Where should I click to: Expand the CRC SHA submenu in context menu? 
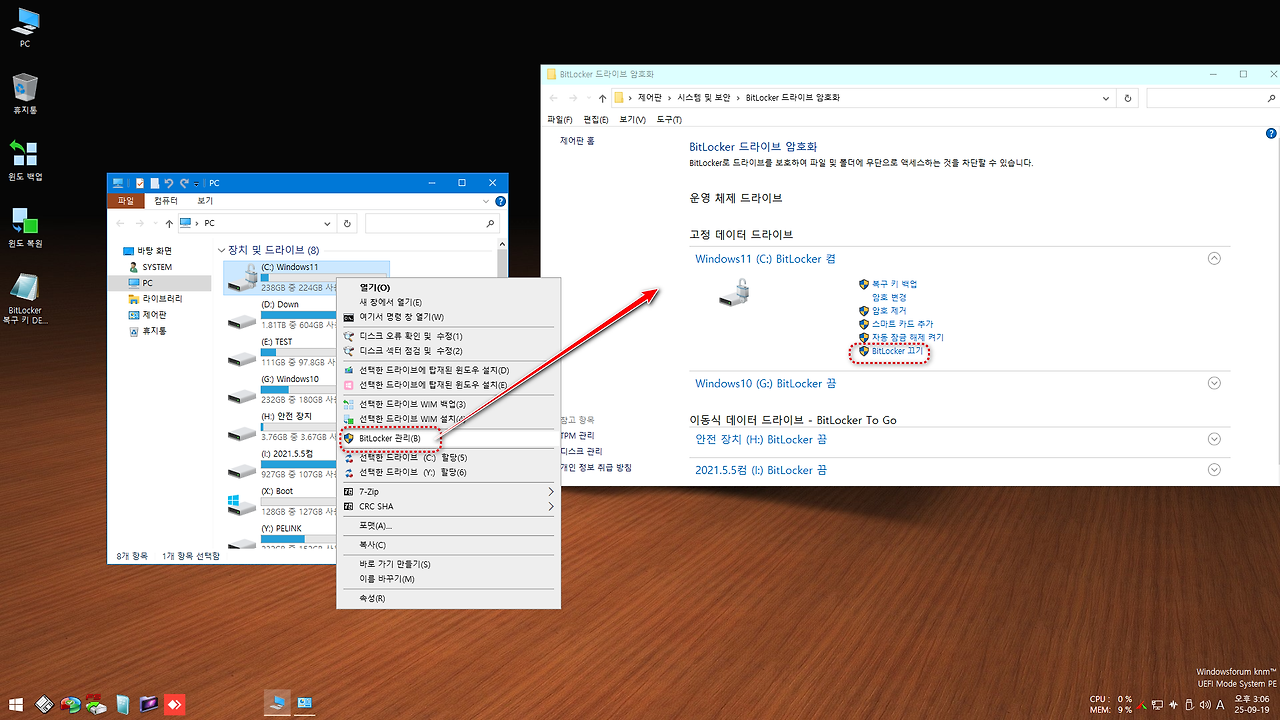point(550,507)
